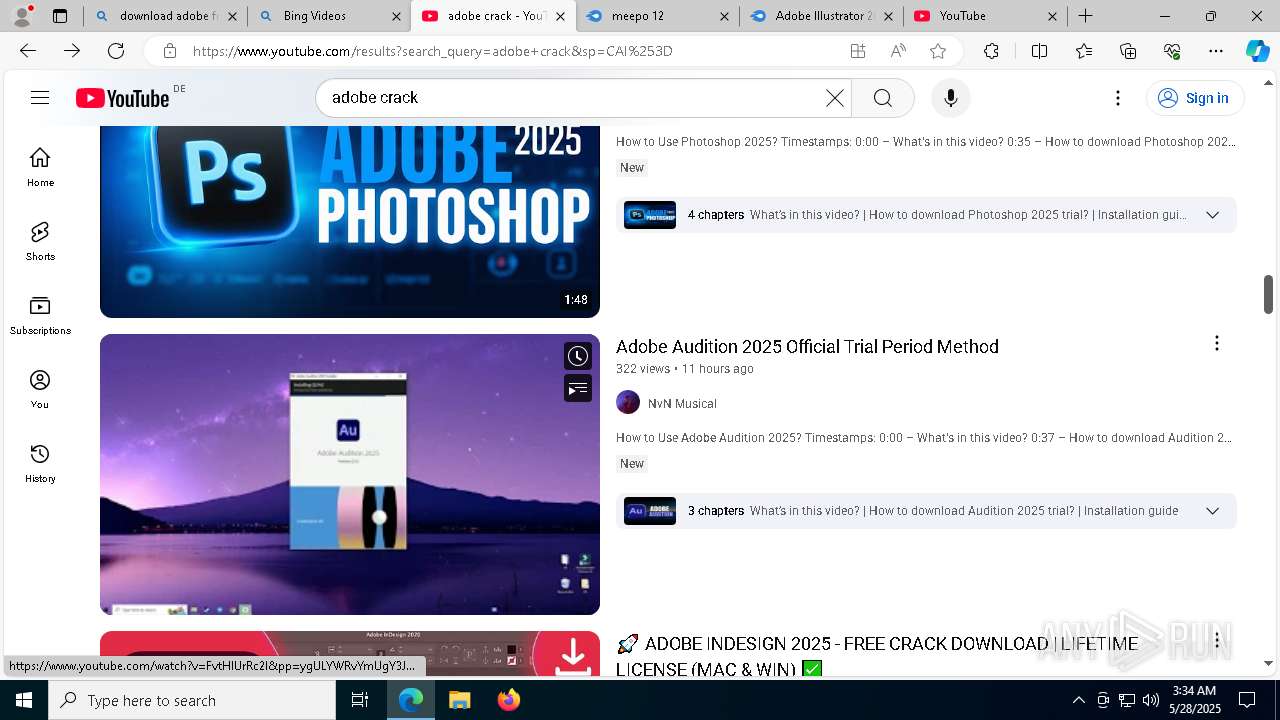Click the Windows taskbar search box

pos(192,700)
